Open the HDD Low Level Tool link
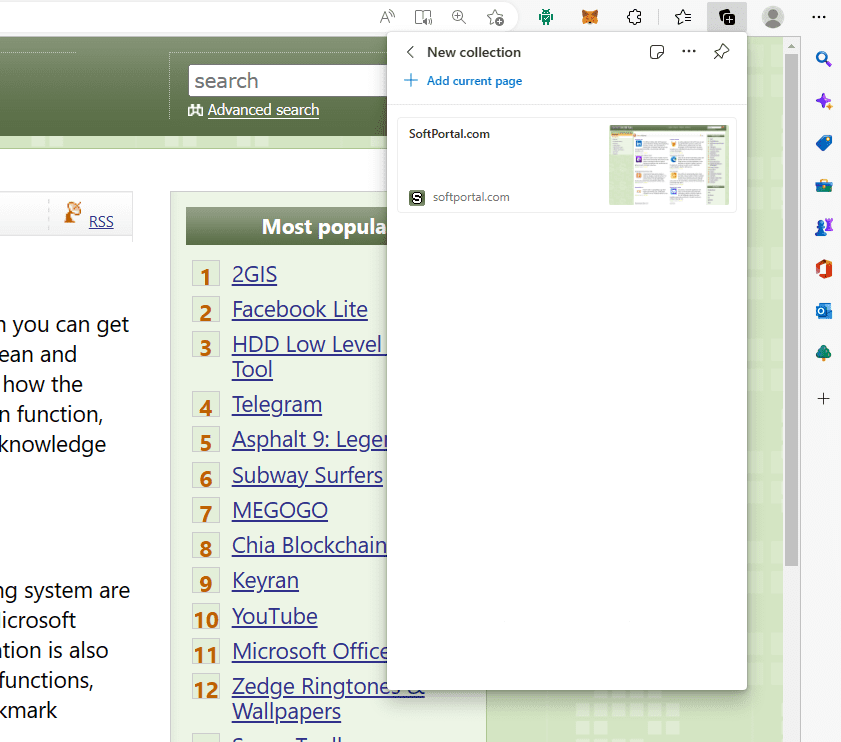841x742 pixels. pos(307,357)
